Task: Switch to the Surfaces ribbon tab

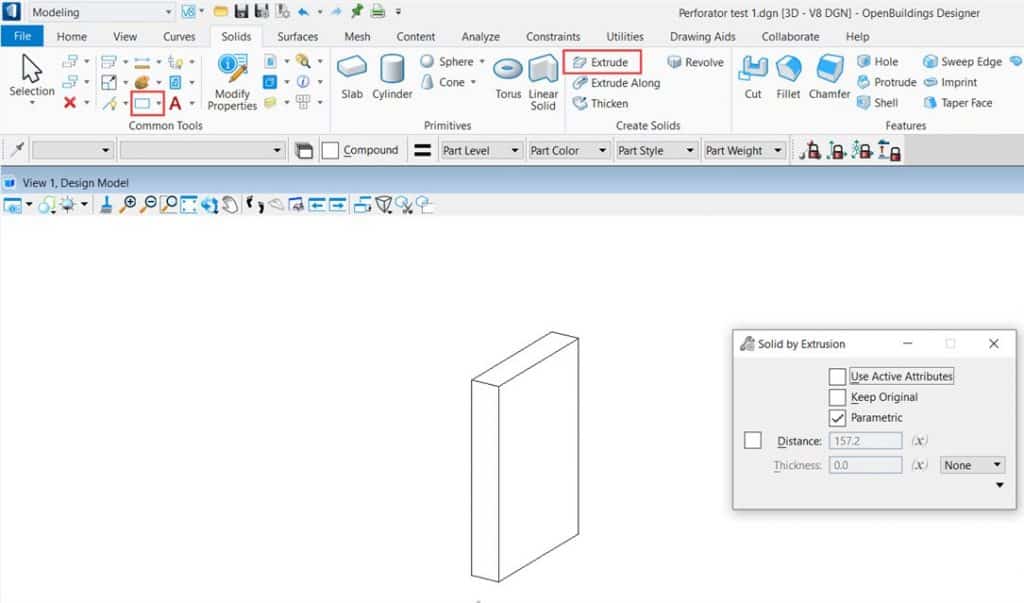Action: 297,36
